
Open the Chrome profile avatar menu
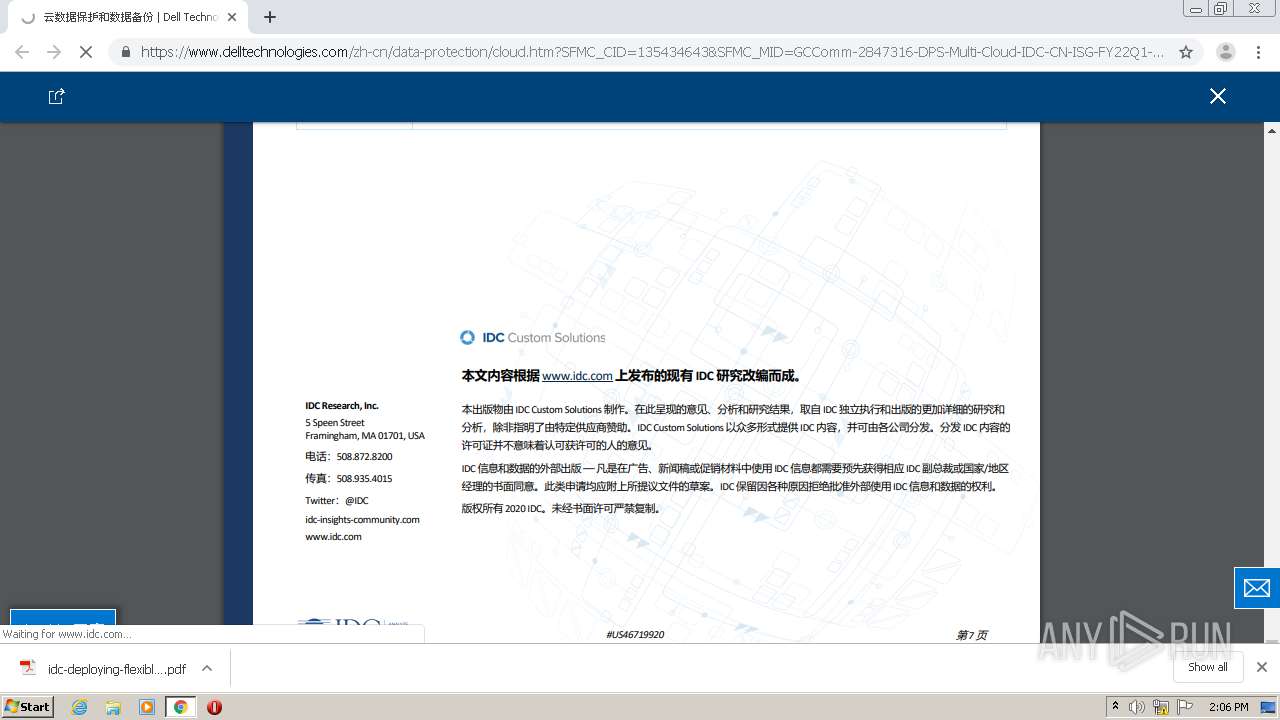click(x=1225, y=52)
